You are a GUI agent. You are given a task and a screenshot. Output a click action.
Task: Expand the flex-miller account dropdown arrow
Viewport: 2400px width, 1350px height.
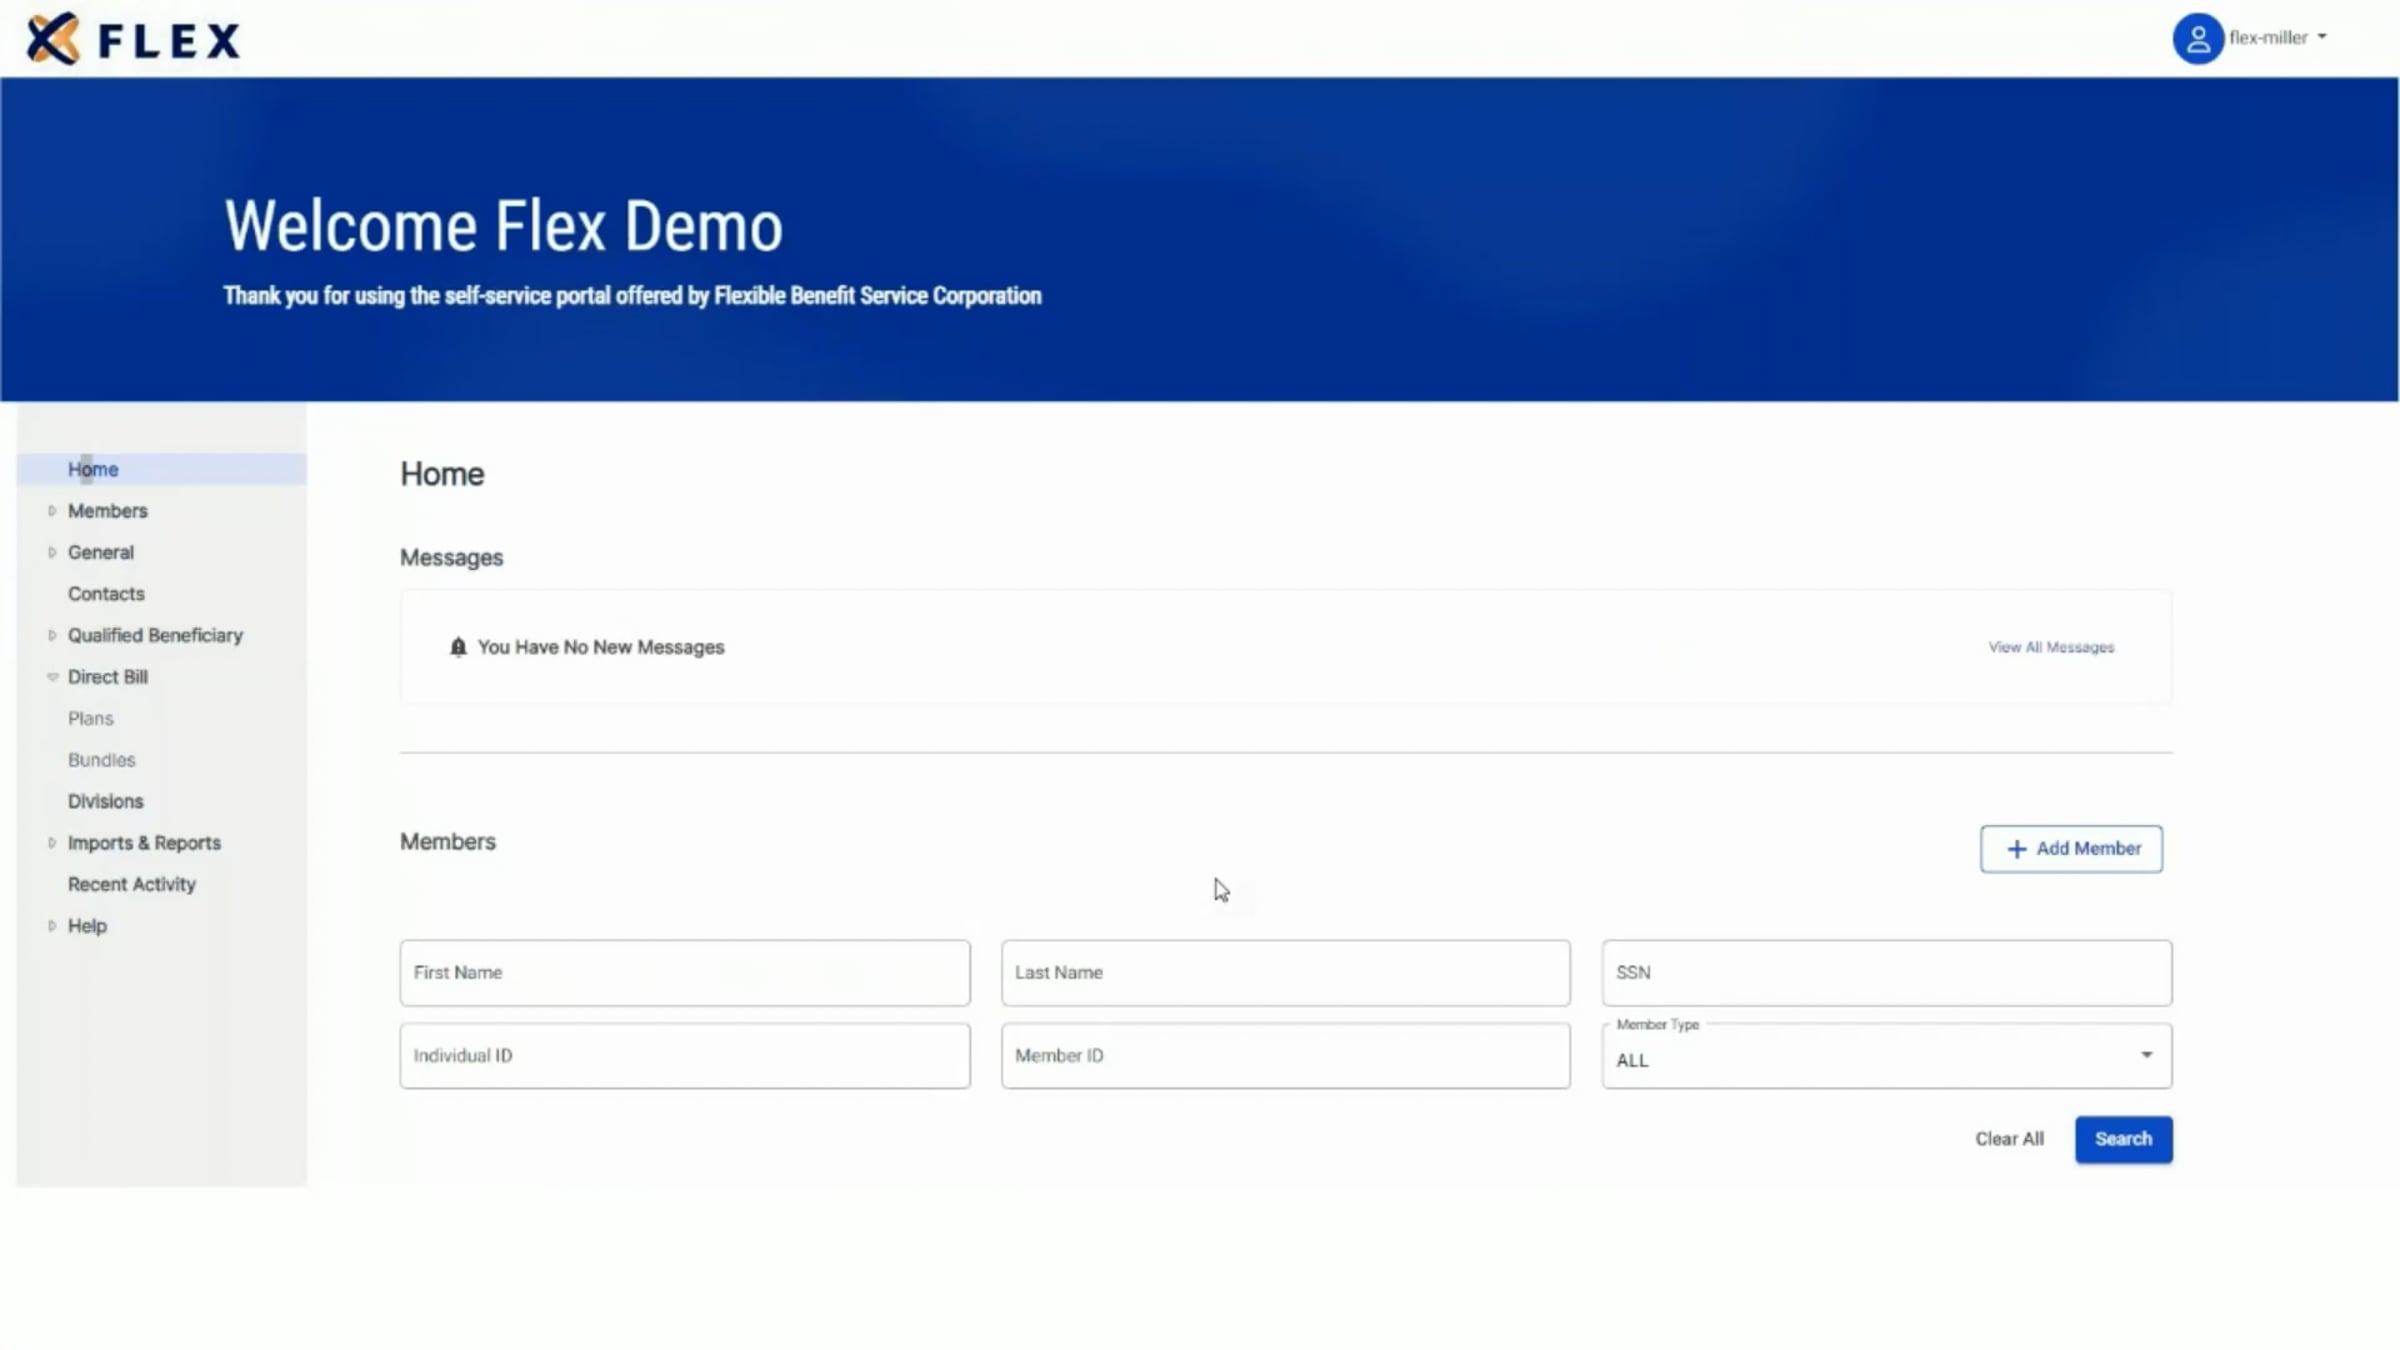(x=2322, y=37)
